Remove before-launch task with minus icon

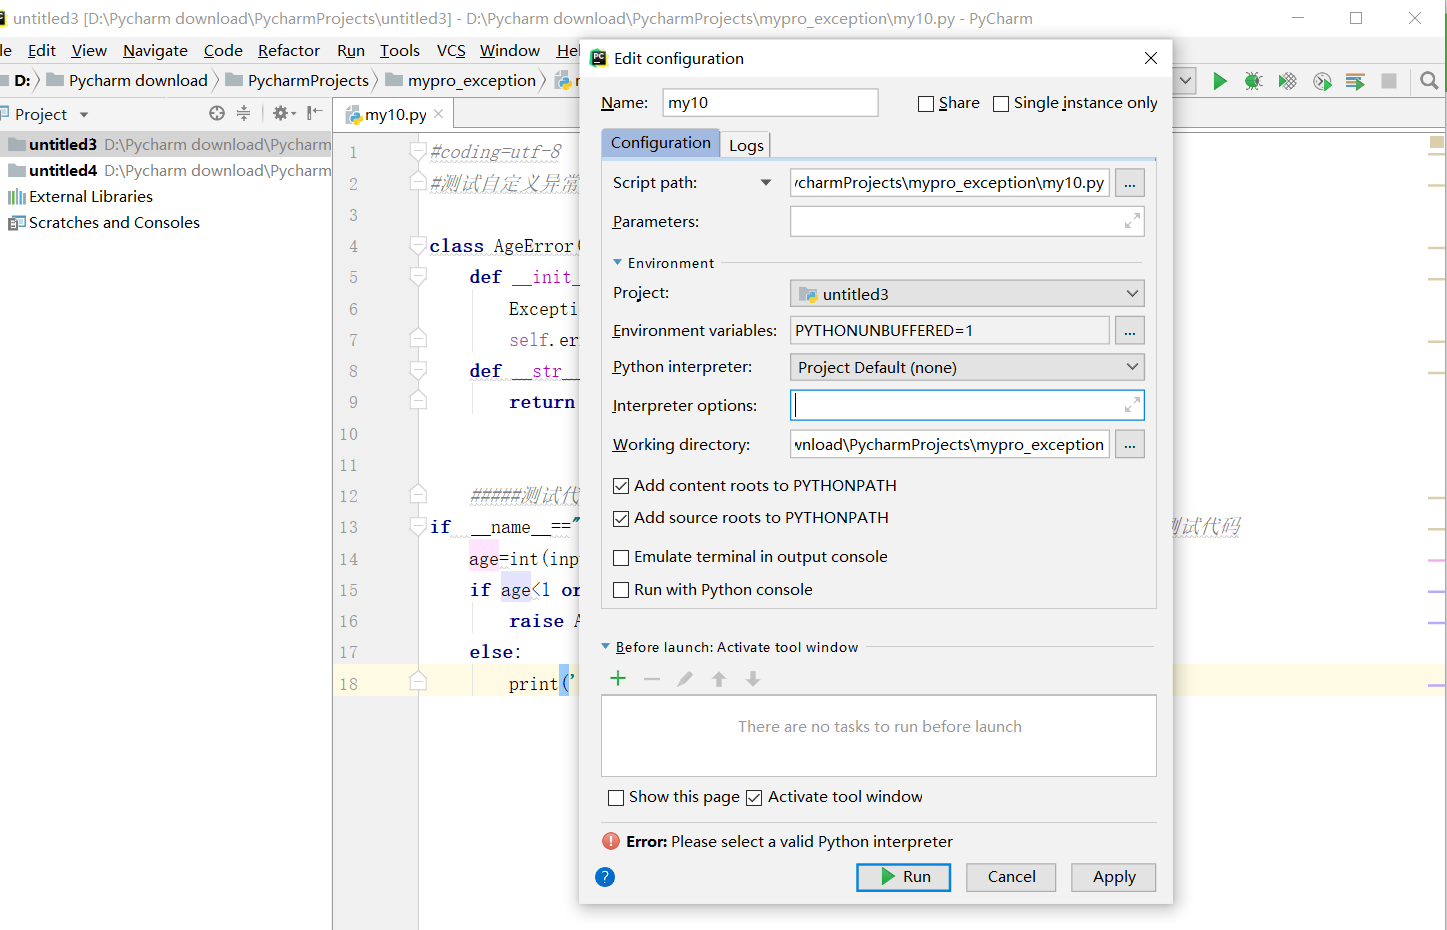pos(652,679)
